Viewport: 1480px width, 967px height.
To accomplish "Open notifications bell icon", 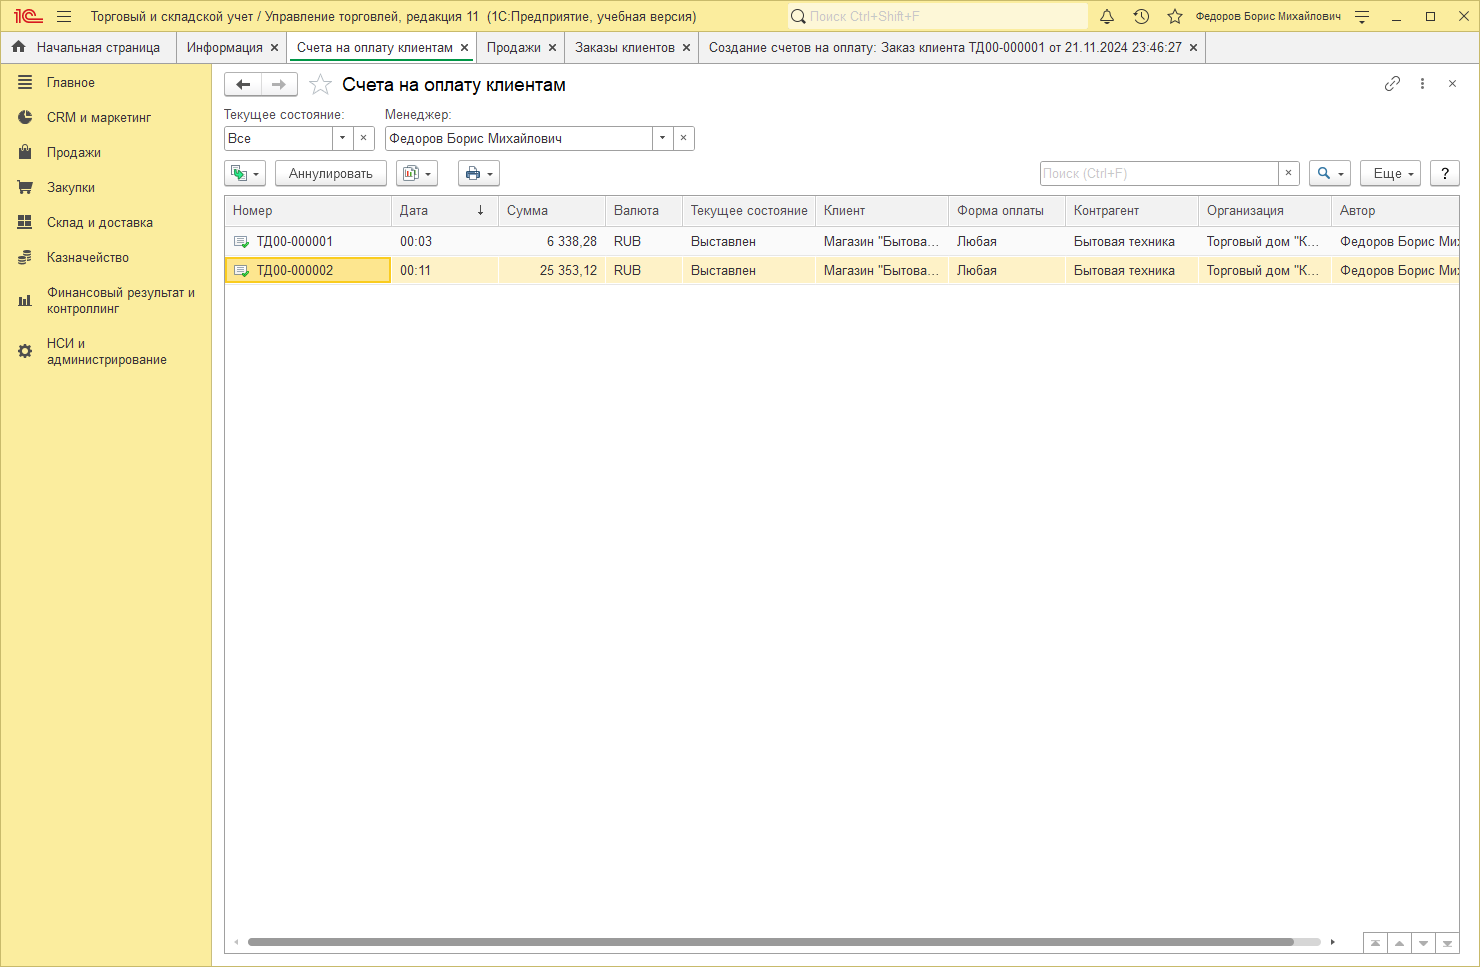I will (1107, 16).
